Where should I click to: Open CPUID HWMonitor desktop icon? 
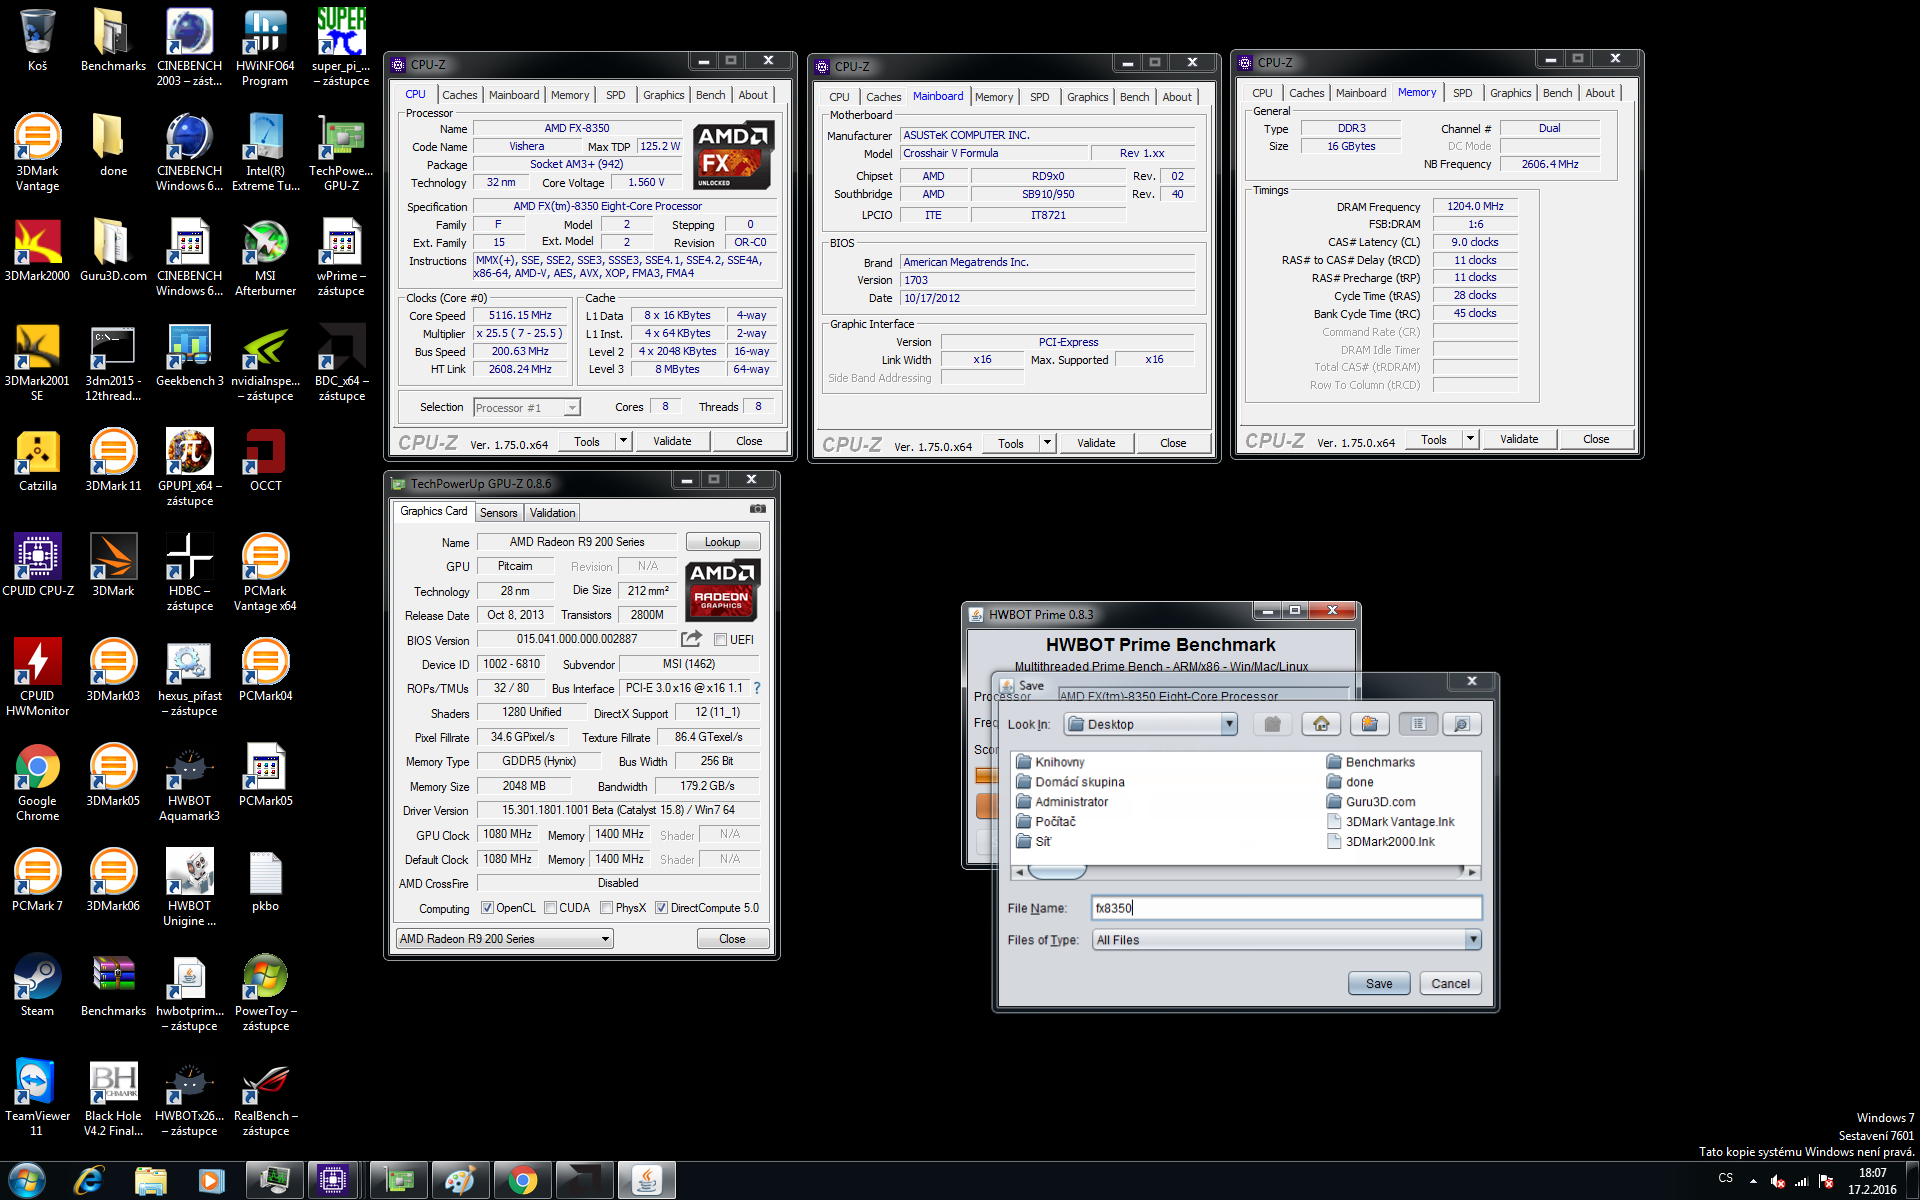38,677
